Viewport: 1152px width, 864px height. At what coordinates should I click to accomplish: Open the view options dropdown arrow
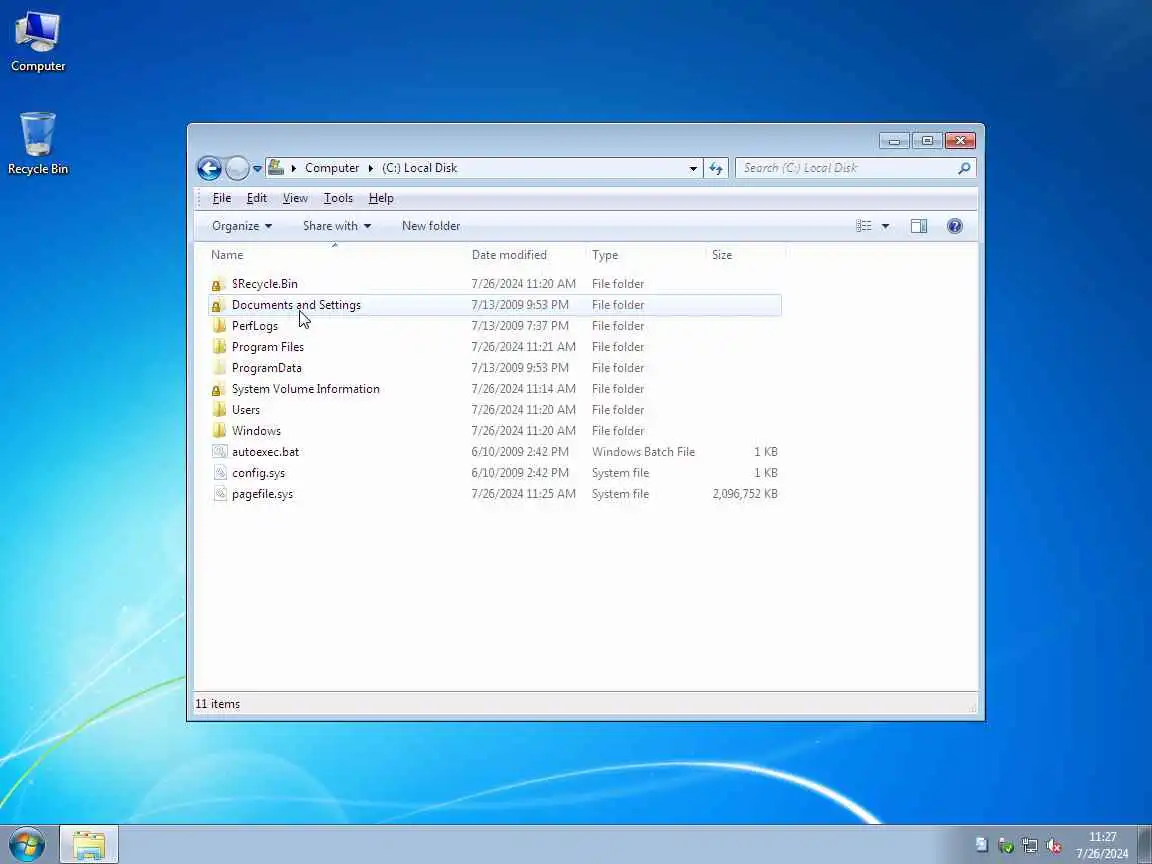[885, 226]
